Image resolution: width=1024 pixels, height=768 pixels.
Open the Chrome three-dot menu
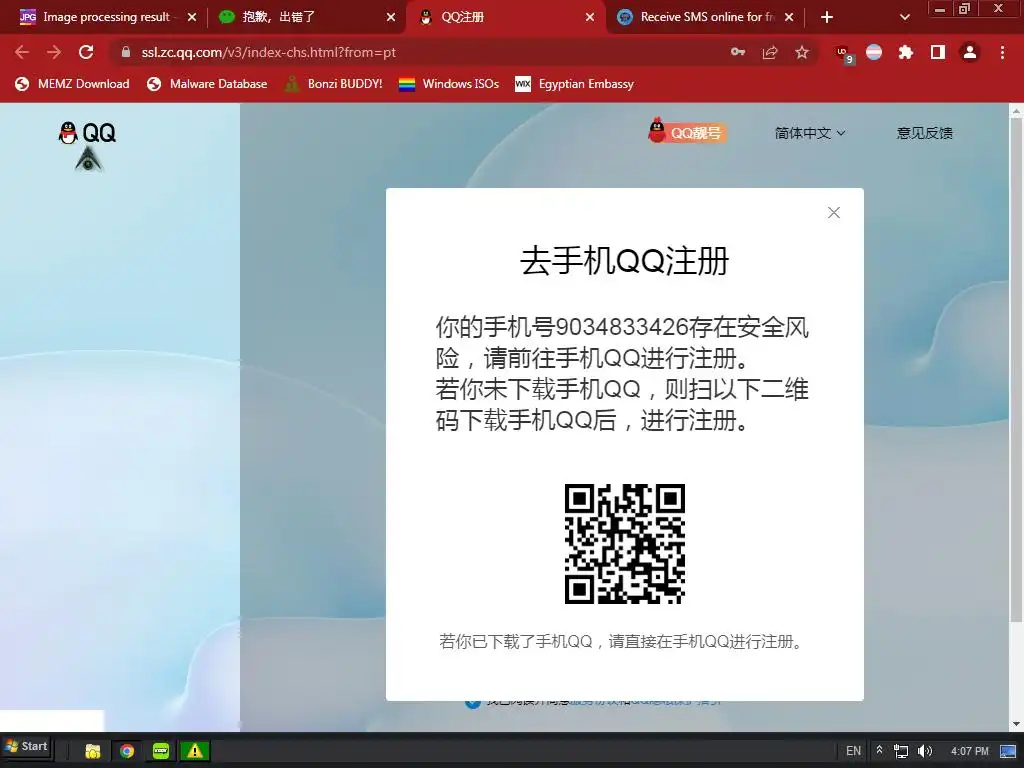[1002, 52]
